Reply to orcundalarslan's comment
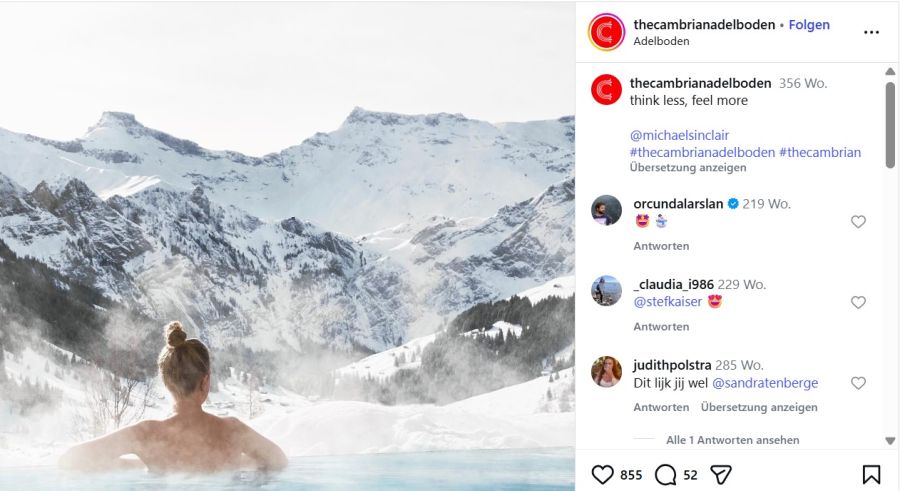The height and width of the screenshot is (491, 900). (x=661, y=246)
